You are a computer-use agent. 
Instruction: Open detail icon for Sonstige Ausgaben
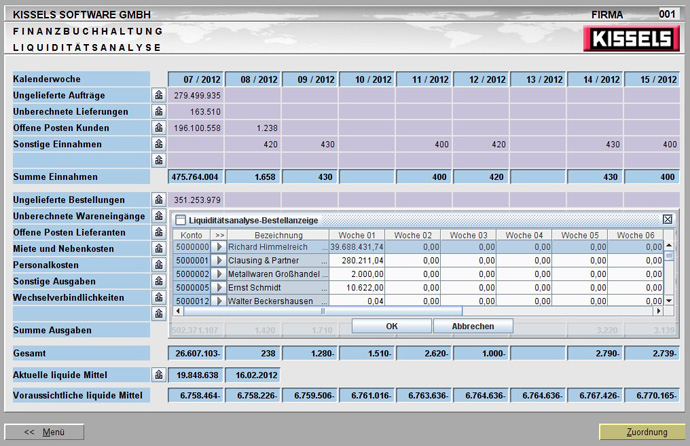pos(158,281)
